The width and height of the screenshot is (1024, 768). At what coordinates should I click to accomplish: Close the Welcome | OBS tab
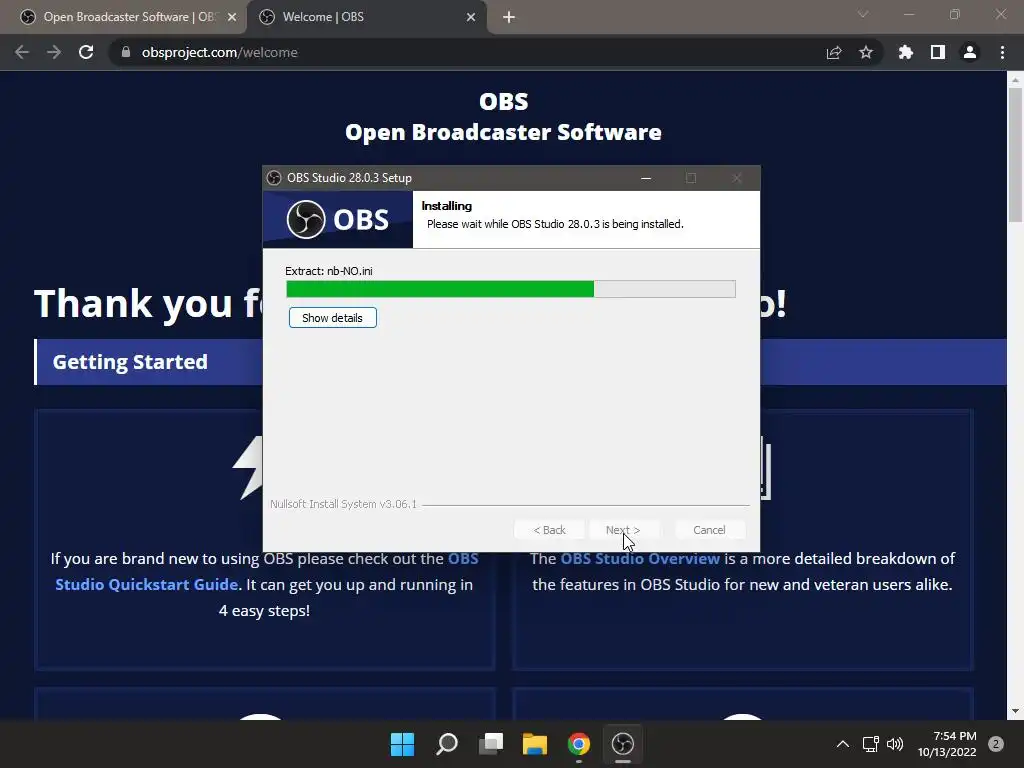[471, 17]
